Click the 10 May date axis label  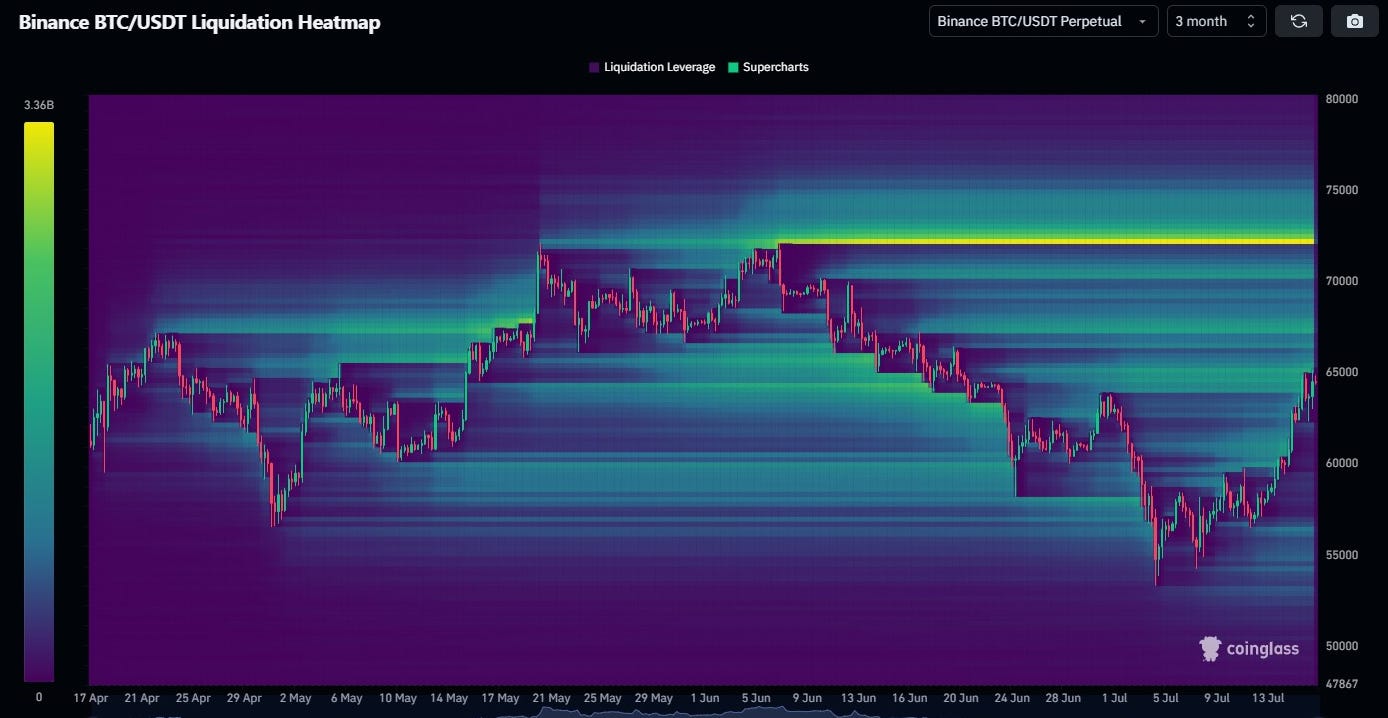(x=398, y=698)
